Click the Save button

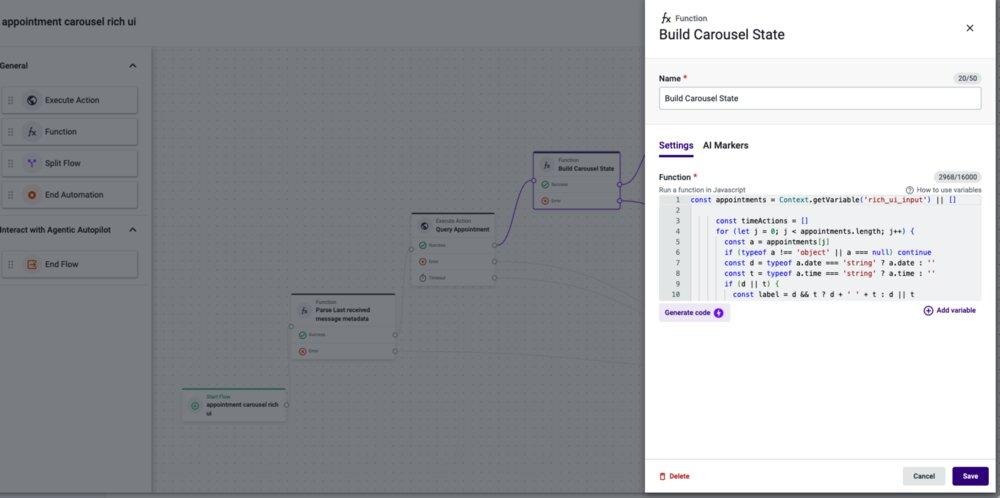970,476
